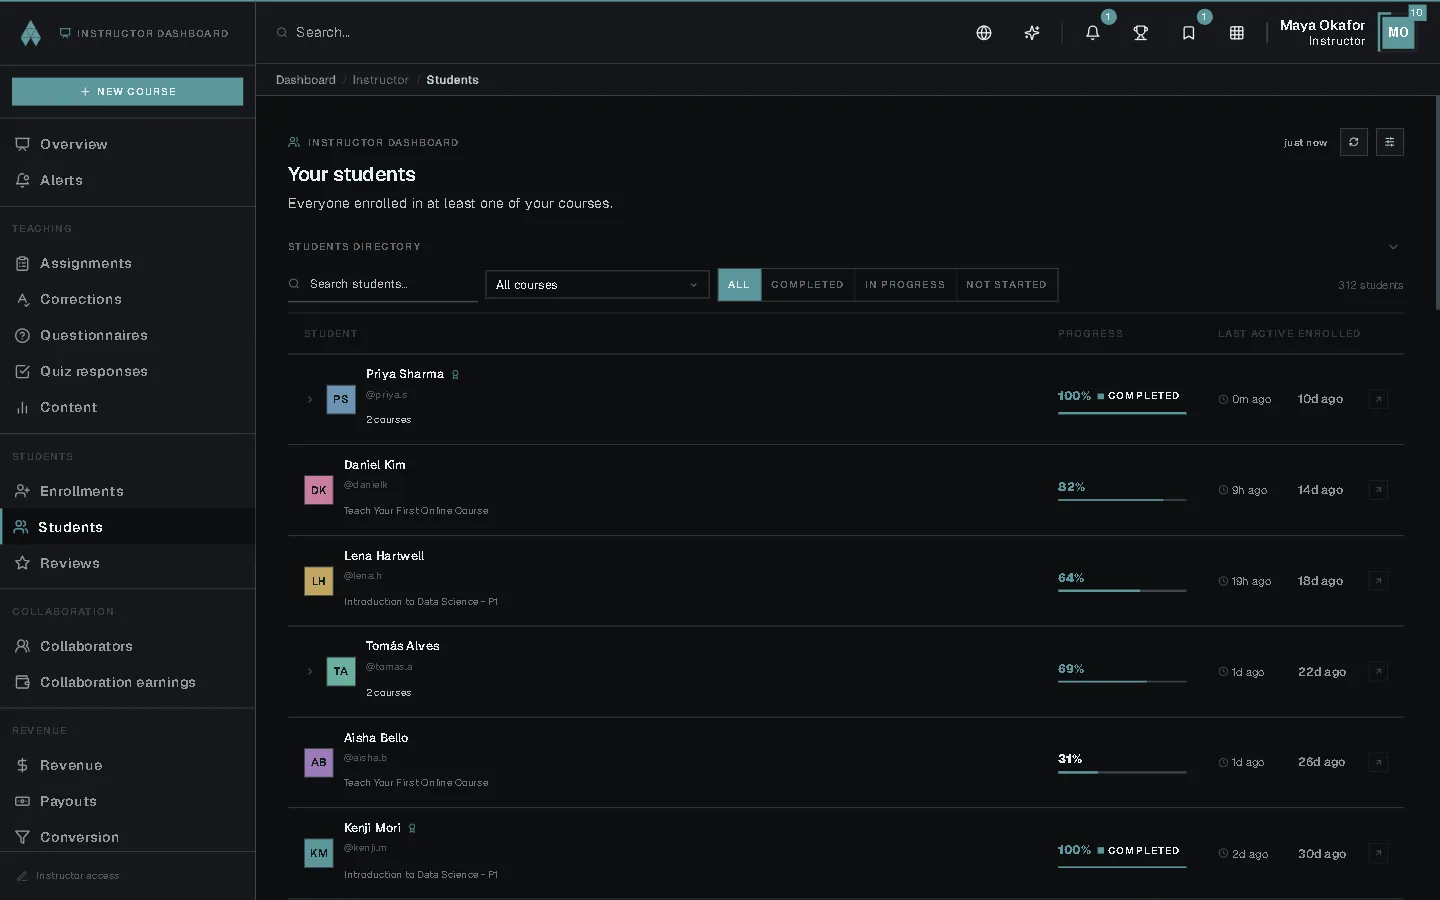
Task: Click the app logo in sidebar
Action: tap(31, 33)
